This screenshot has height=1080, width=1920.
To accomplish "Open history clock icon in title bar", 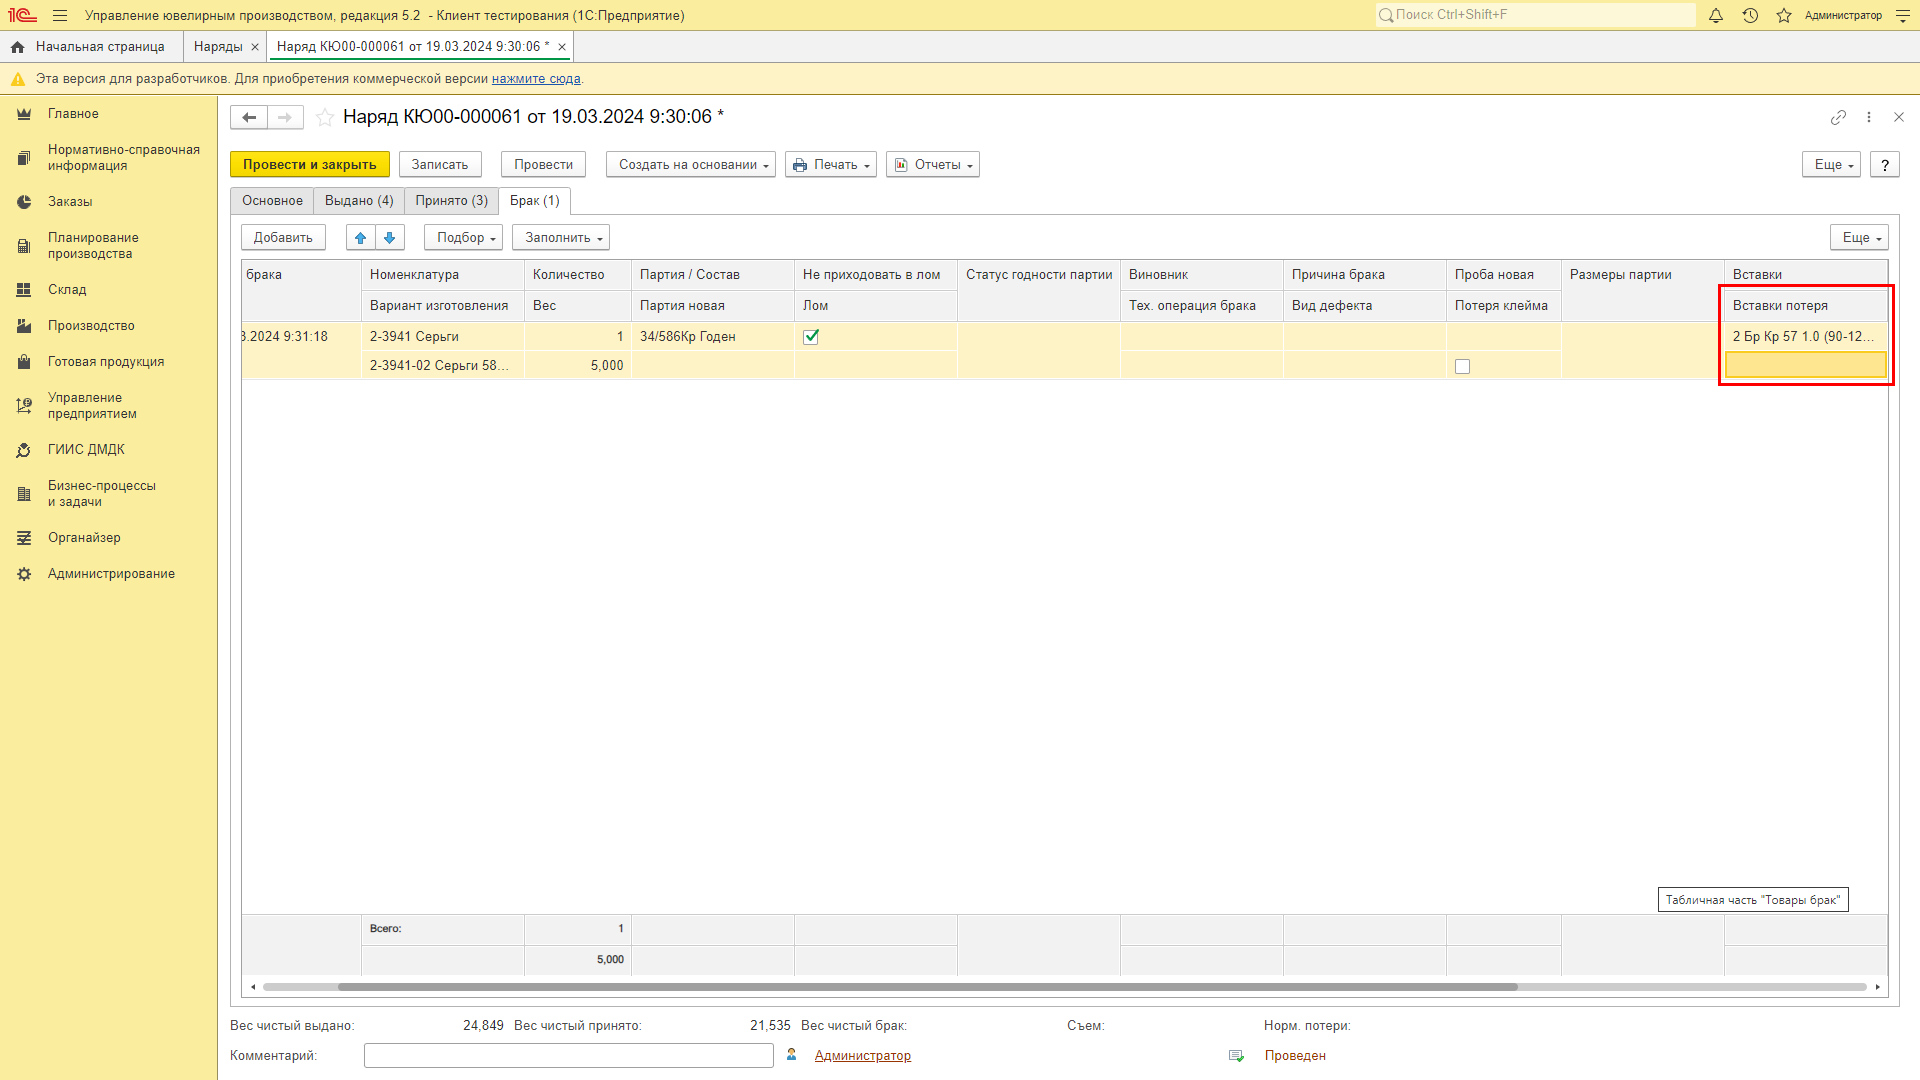I will point(1750,15).
